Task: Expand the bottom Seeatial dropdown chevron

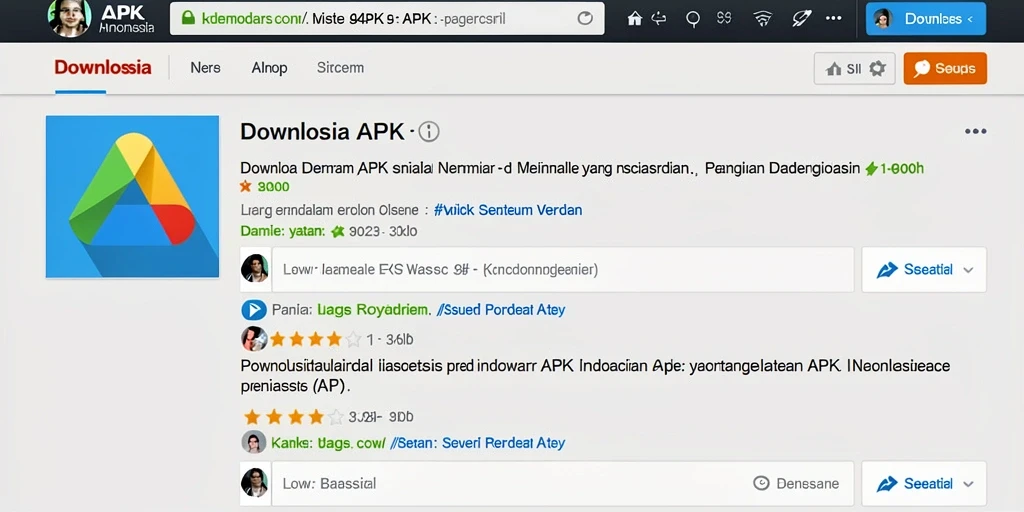Action: click(968, 484)
